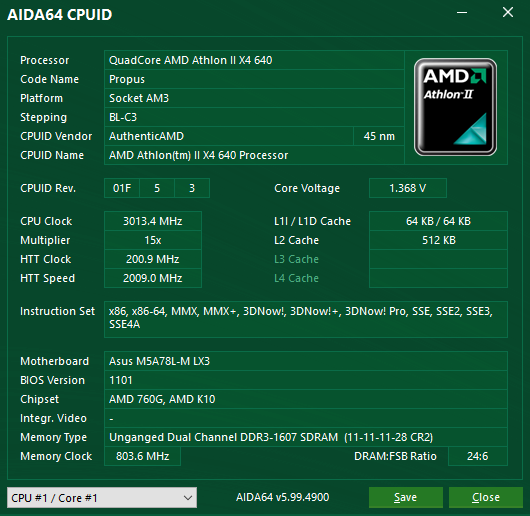
Task: Open the CPU core selection combo box
Action: coord(102,497)
